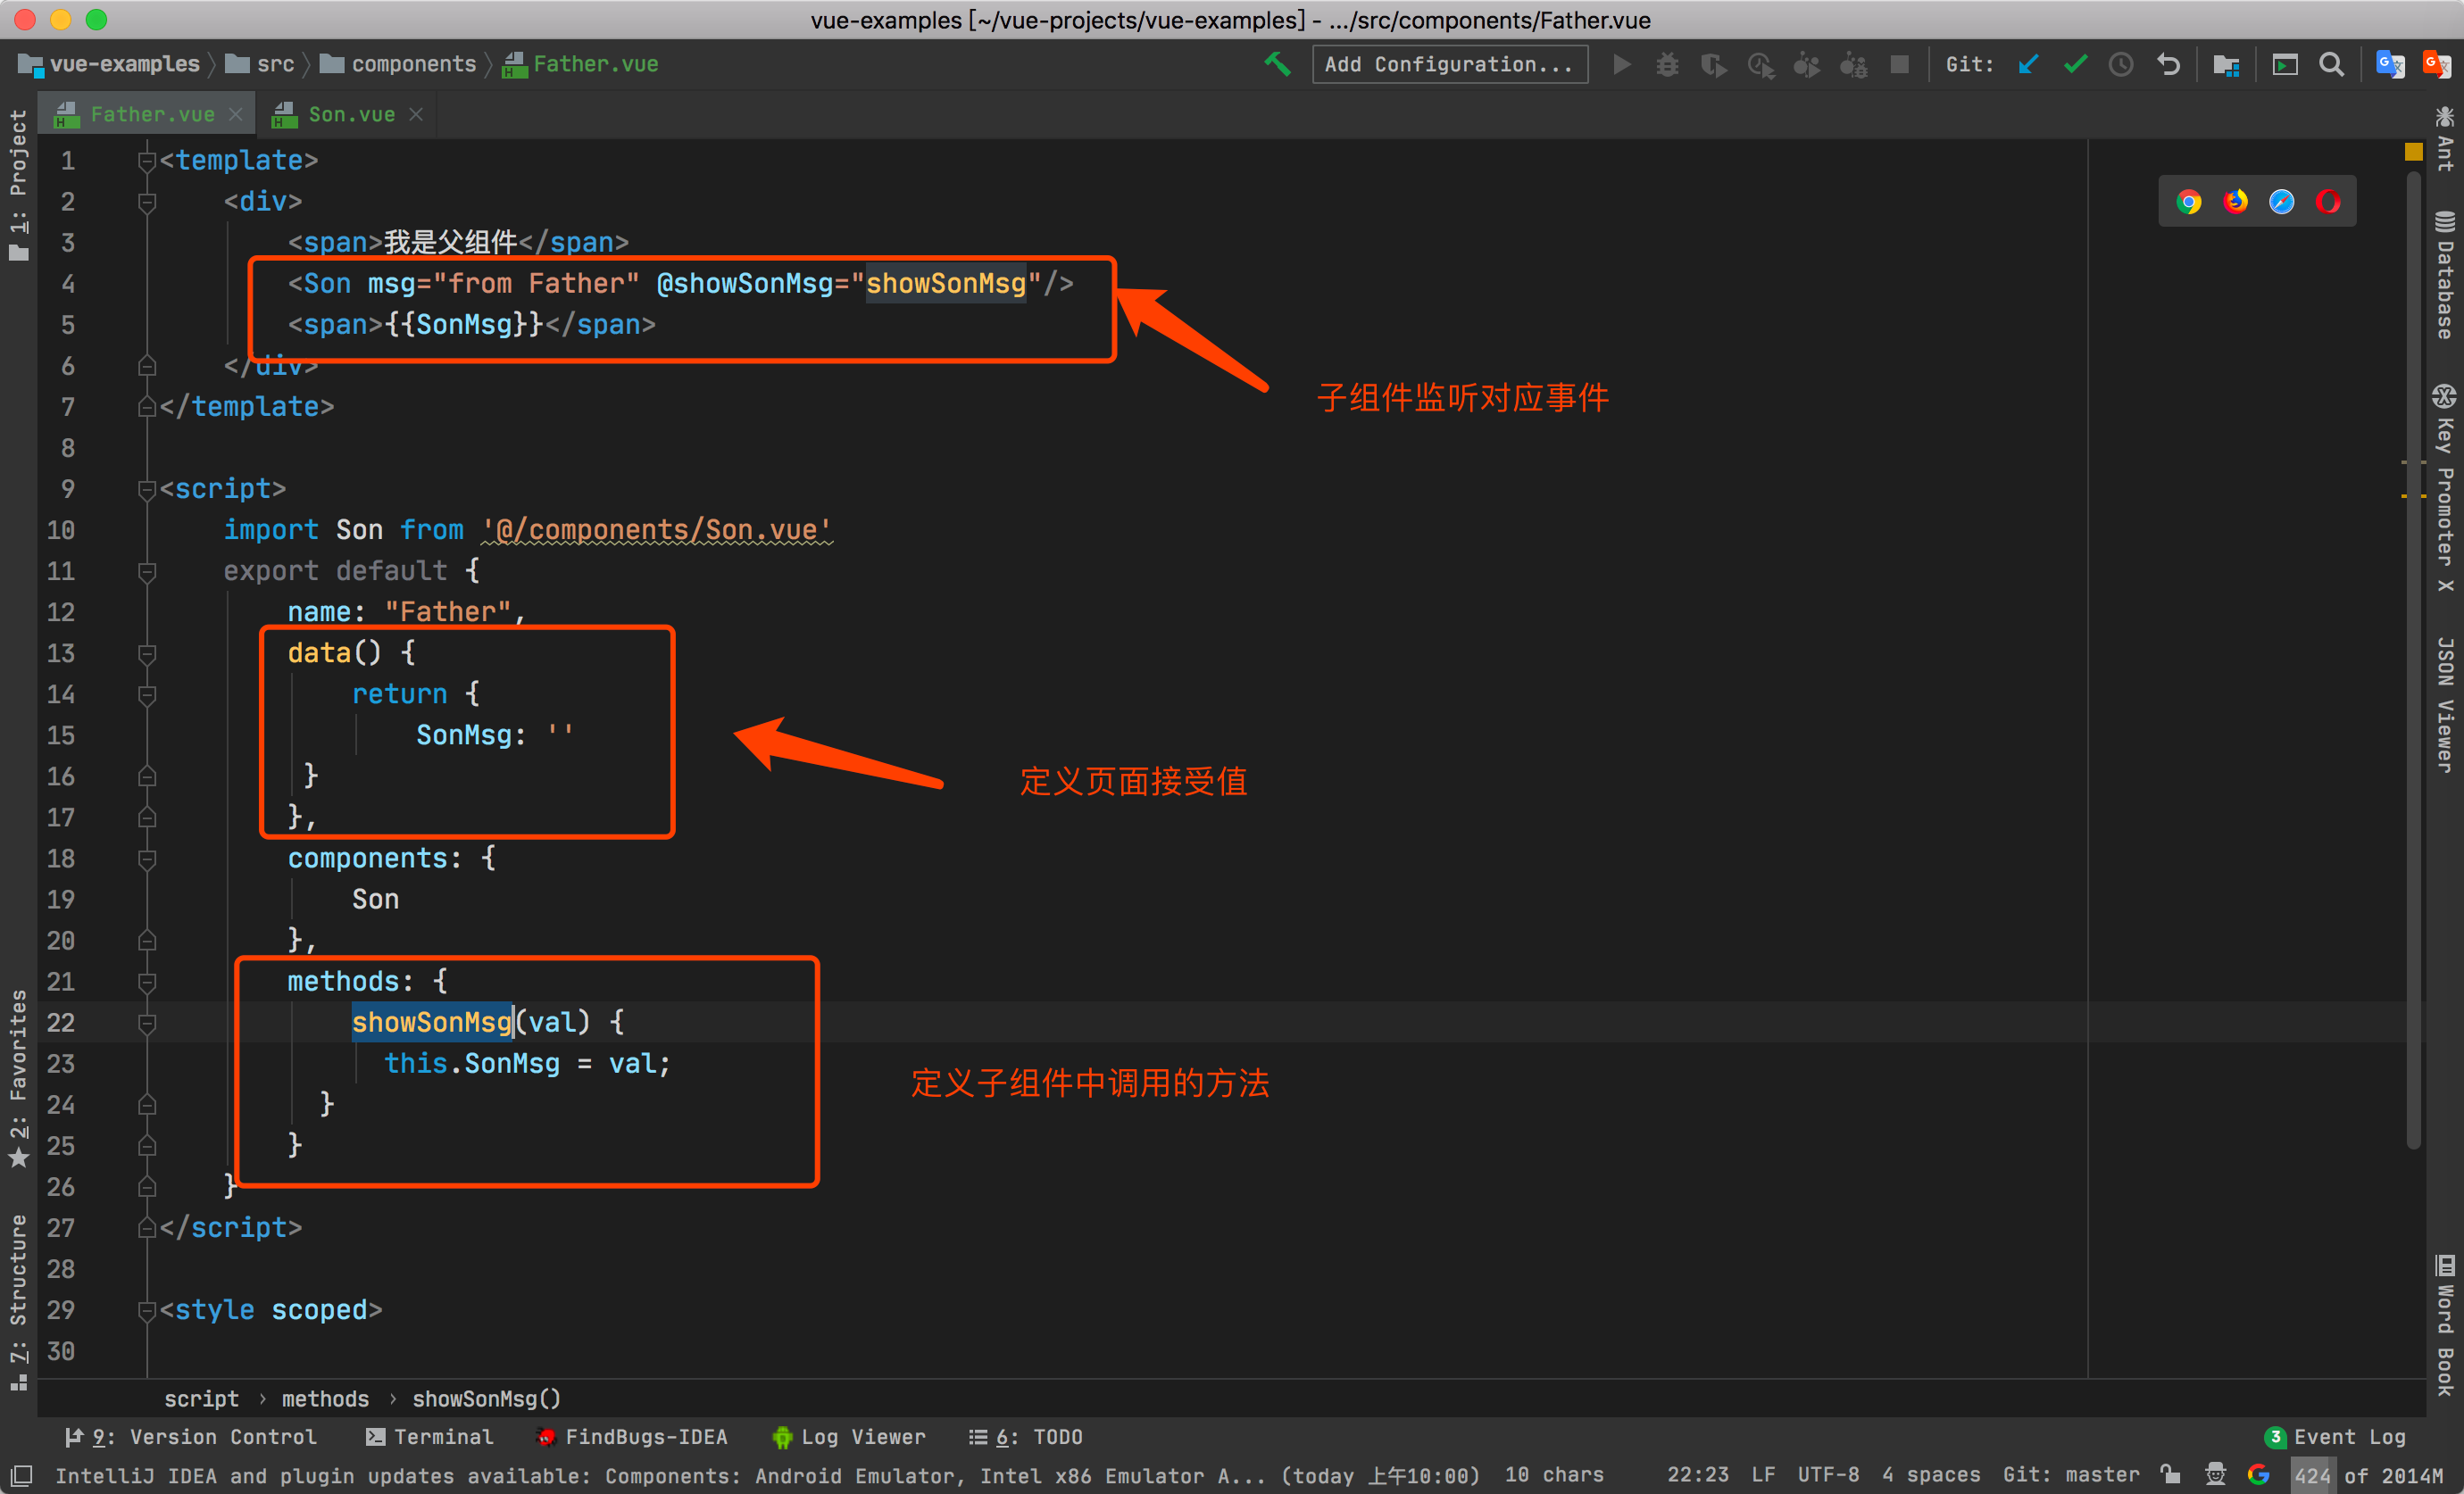The height and width of the screenshot is (1494, 2464).
Task: Open file in Safari browser icon
Action: pos(2282,202)
